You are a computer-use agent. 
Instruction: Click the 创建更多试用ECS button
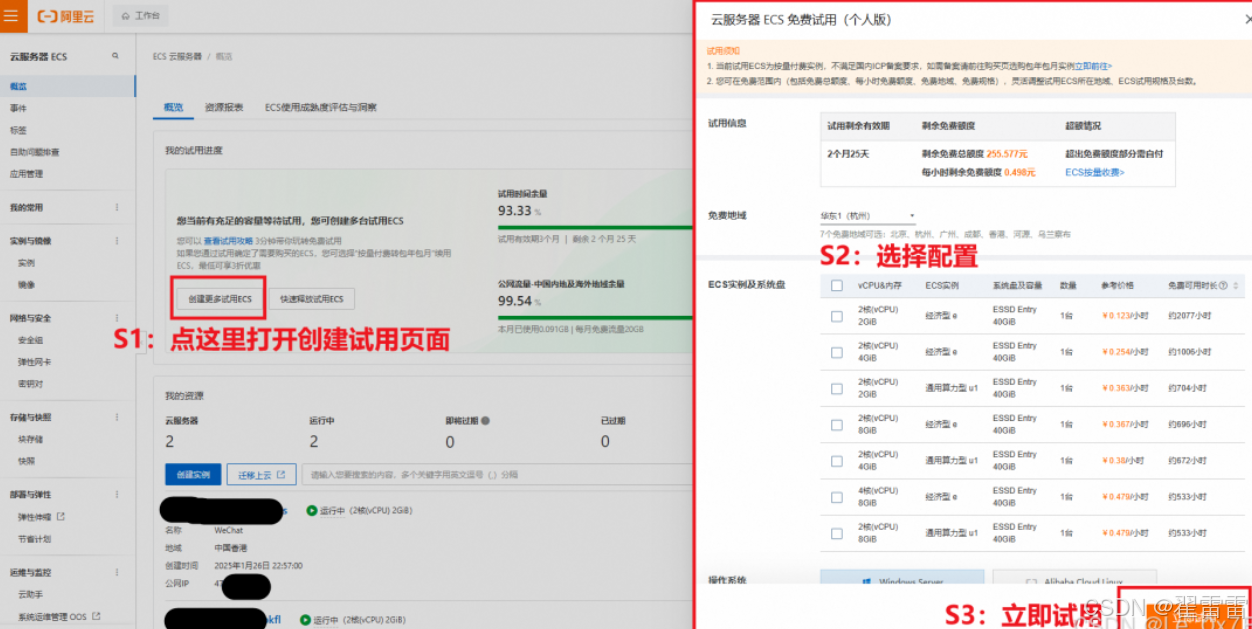pos(220,299)
